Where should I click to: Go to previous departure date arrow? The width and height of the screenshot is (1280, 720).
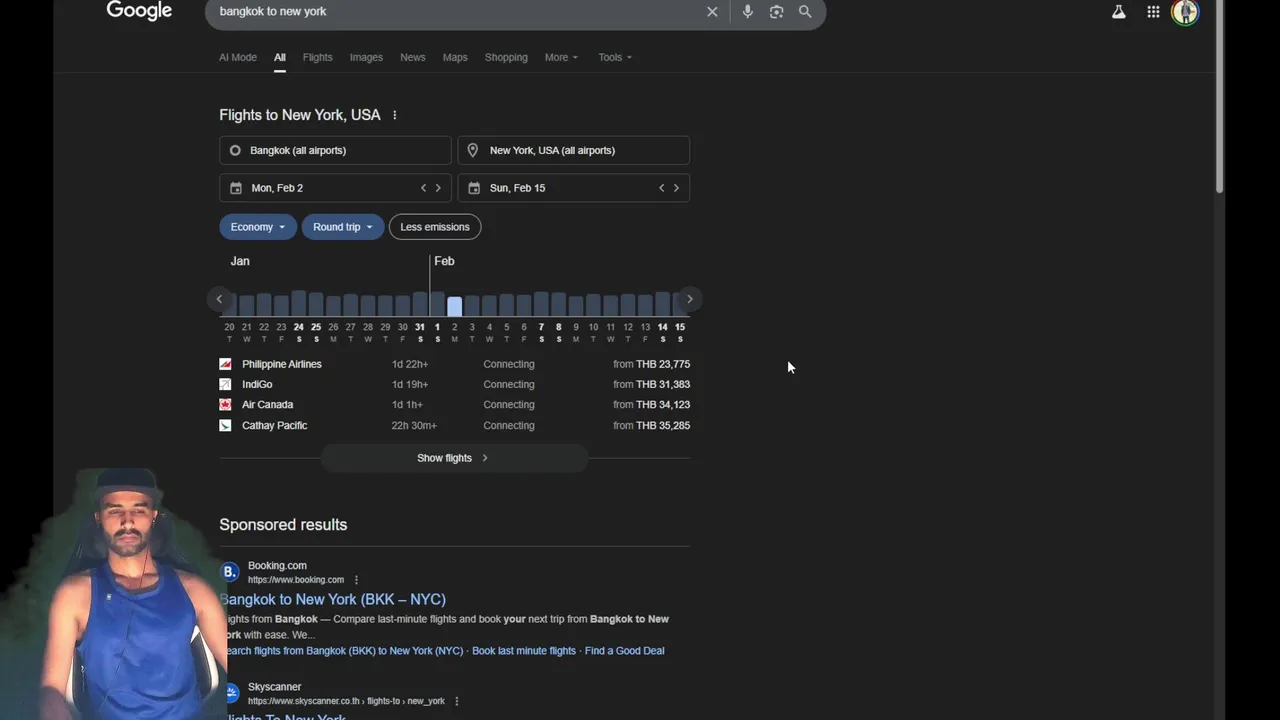click(423, 188)
